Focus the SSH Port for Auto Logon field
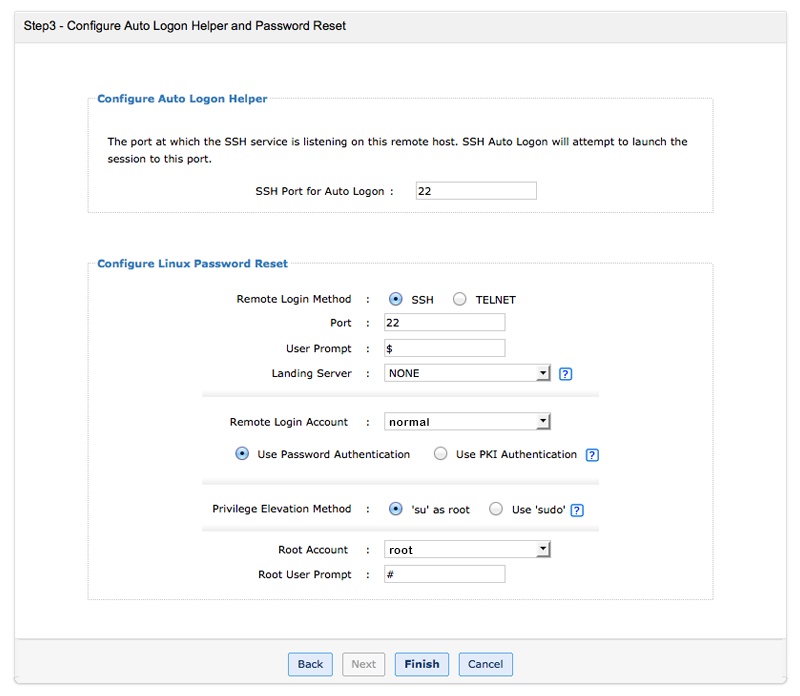 point(476,191)
